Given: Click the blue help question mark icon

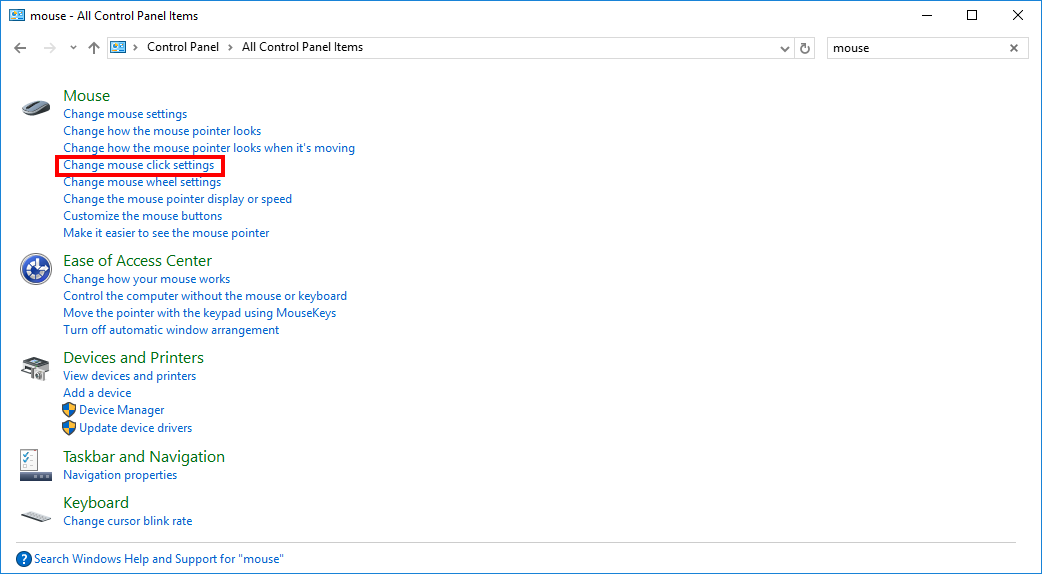Looking at the screenshot, I should tap(24, 559).
